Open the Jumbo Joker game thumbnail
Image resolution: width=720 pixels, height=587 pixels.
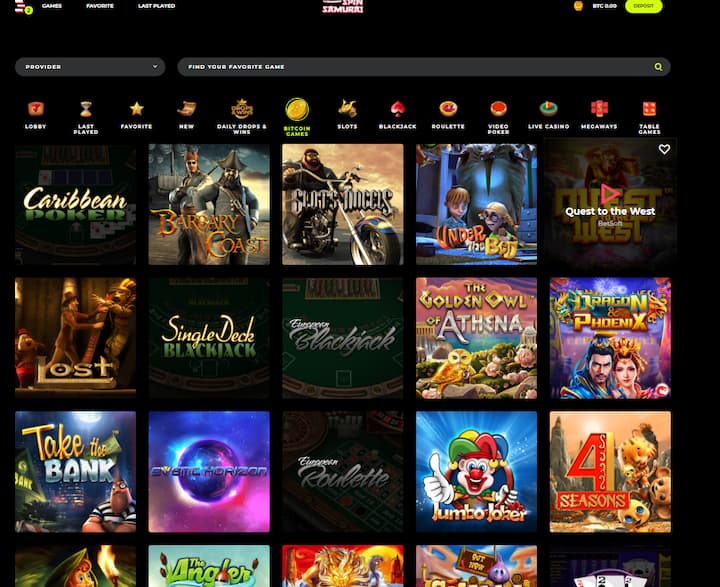[x=476, y=471]
